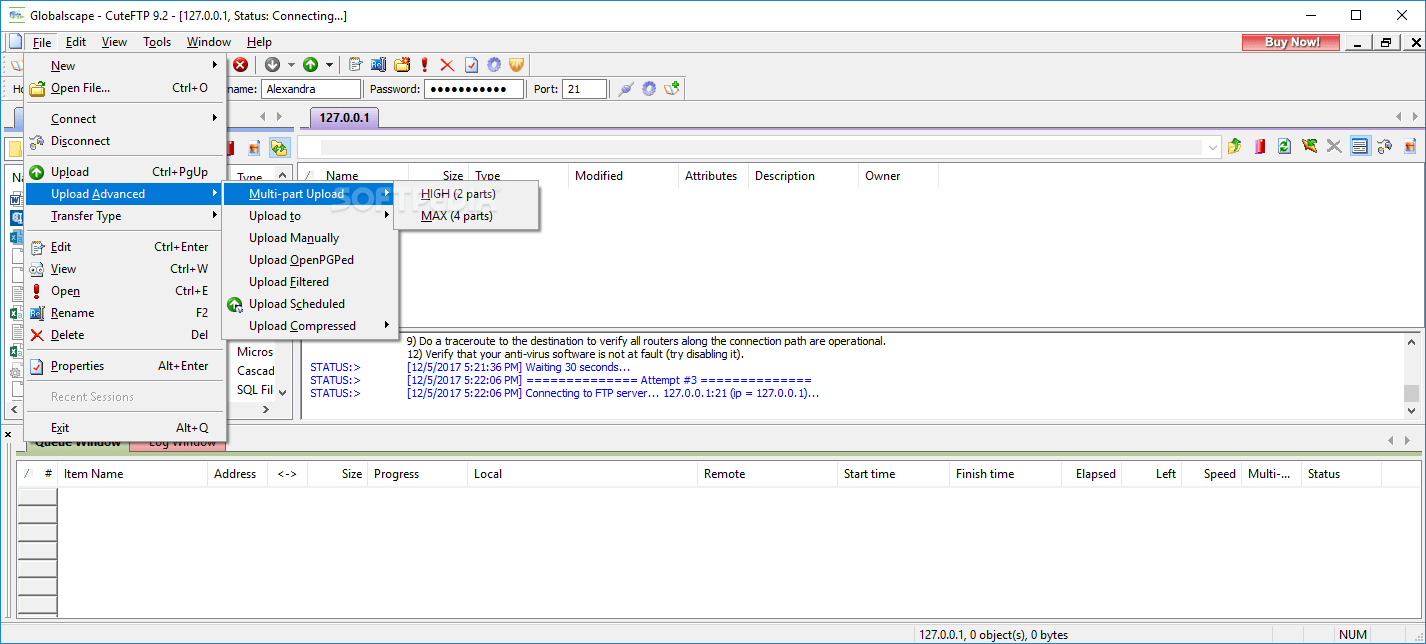Viewport: 1426px width, 644px height.
Task: Click the local pane filter icon
Action: click(254, 148)
